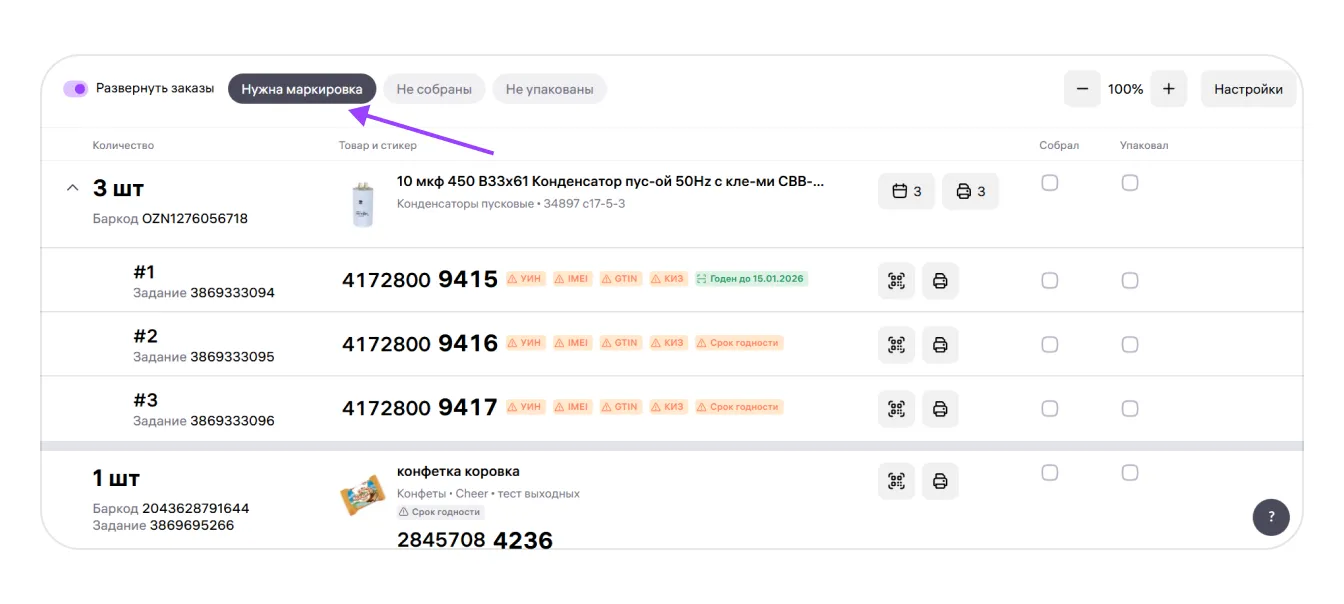Mark конфетка коровка as Собрал
The width and height of the screenshot is (1344, 604).
coord(1049,473)
